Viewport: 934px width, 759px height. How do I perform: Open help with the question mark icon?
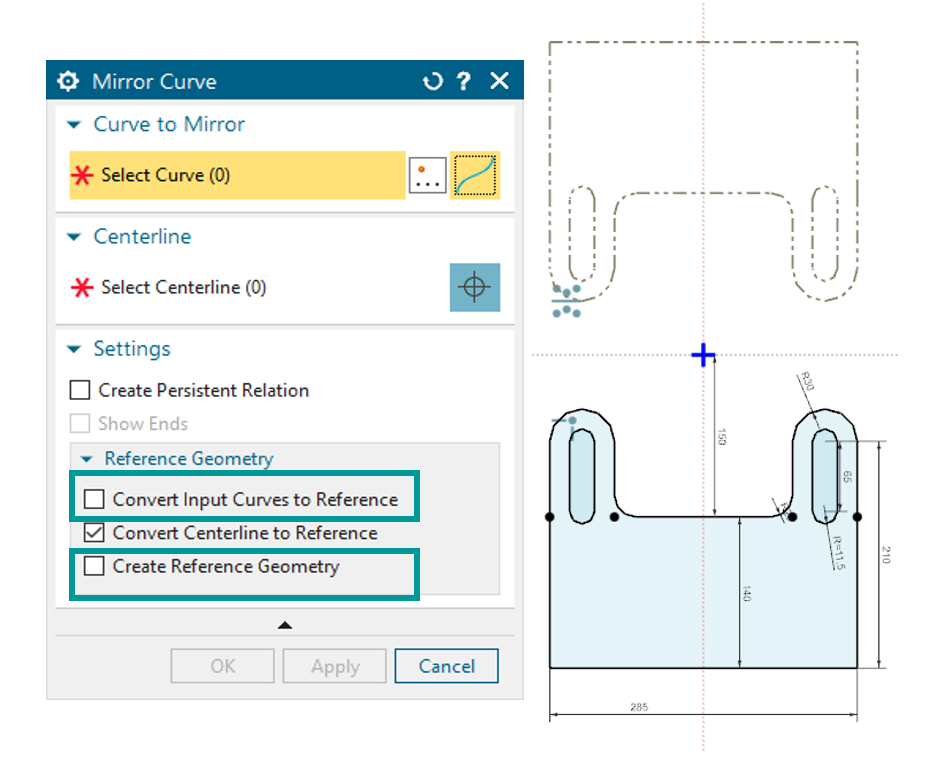click(464, 81)
